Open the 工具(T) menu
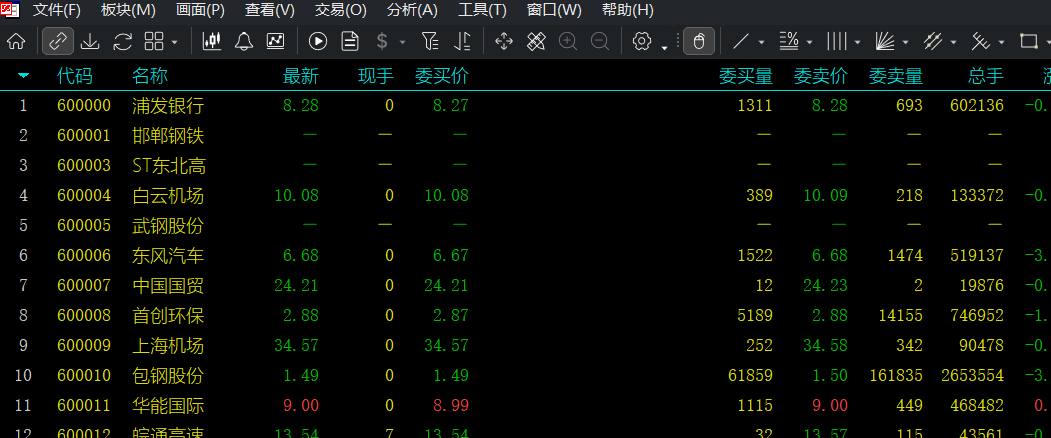 (483, 10)
